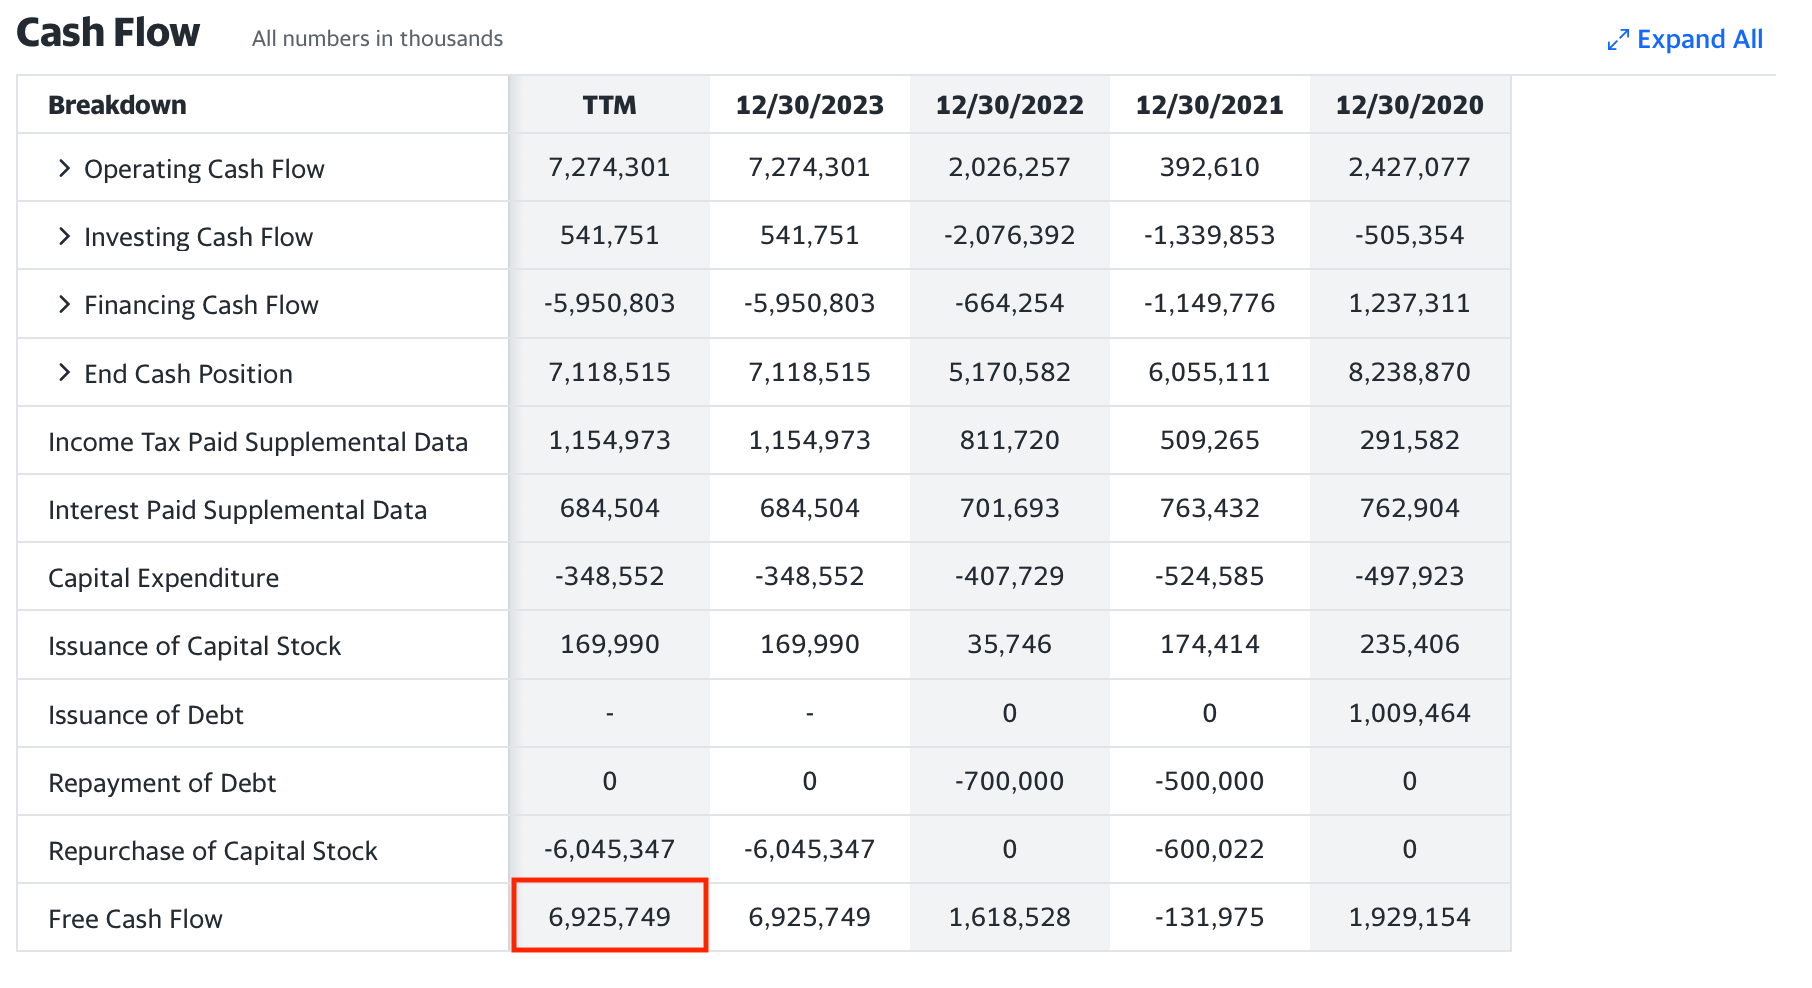Expand the Operating Cash Flow row
The width and height of the screenshot is (1812, 988).
(x=64, y=168)
